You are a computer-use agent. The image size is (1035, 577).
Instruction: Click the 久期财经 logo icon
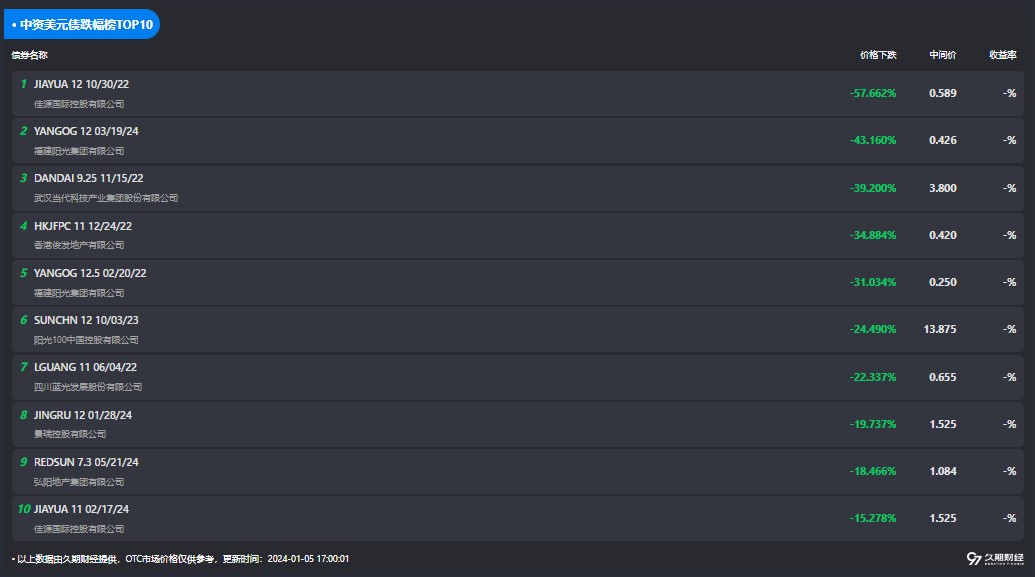point(973,559)
